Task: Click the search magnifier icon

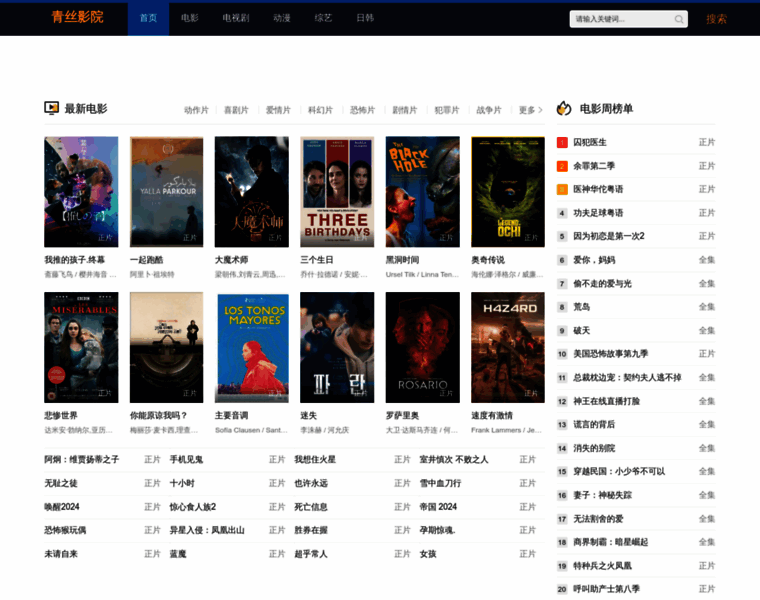Action: [x=679, y=19]
